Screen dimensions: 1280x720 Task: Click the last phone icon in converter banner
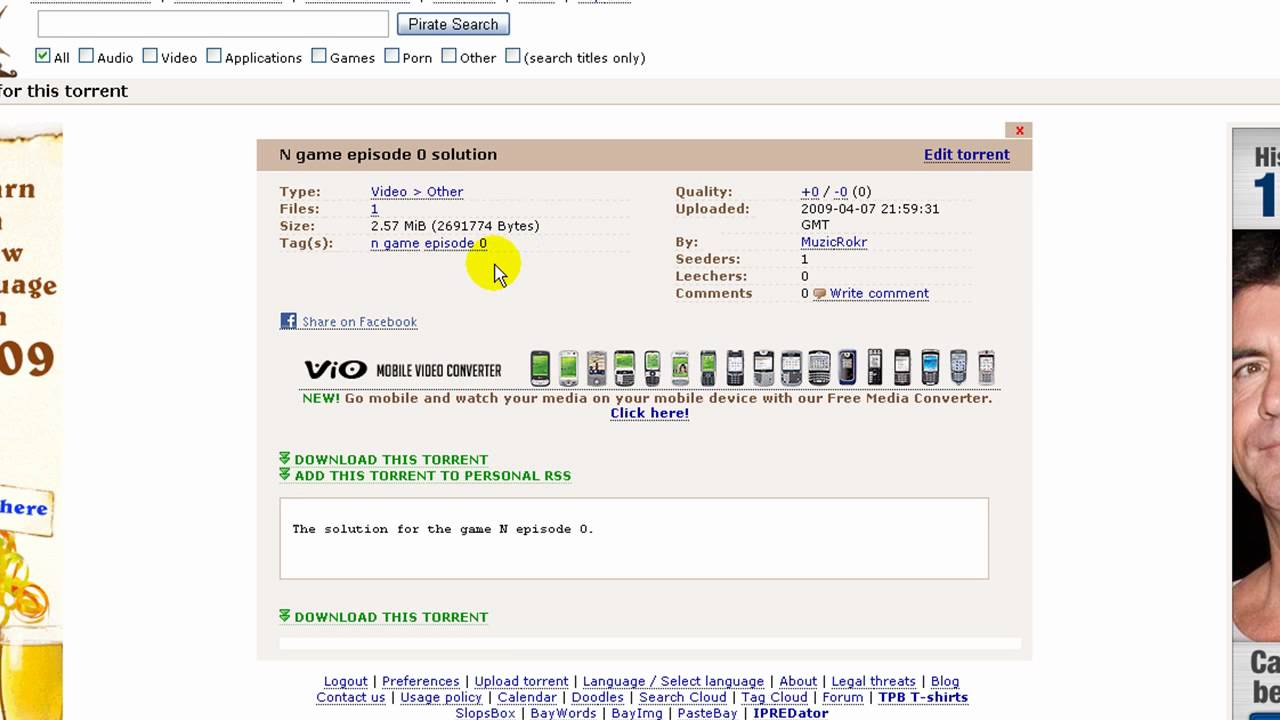pyautogui.click(x=986, y=368)
